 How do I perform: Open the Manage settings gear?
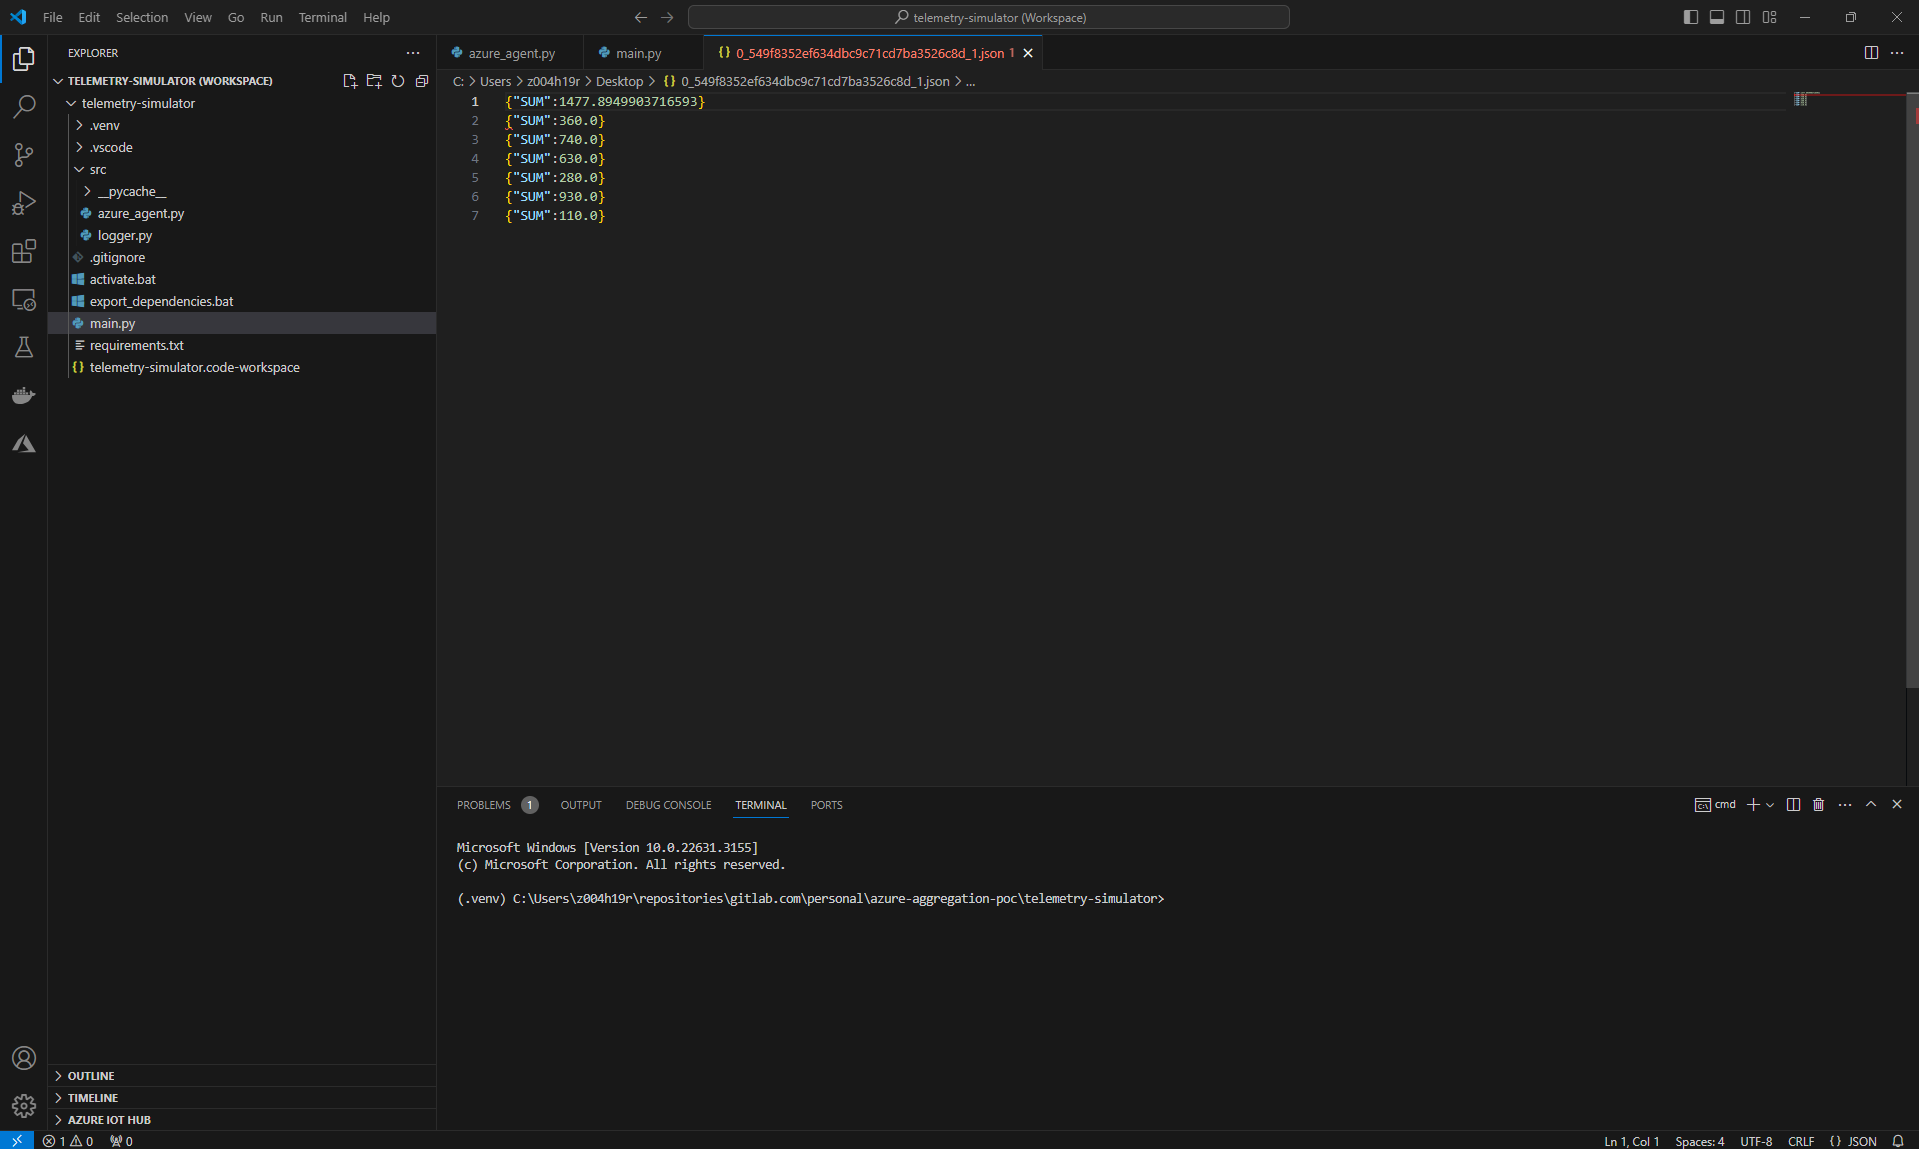(x=23, y=1106)
